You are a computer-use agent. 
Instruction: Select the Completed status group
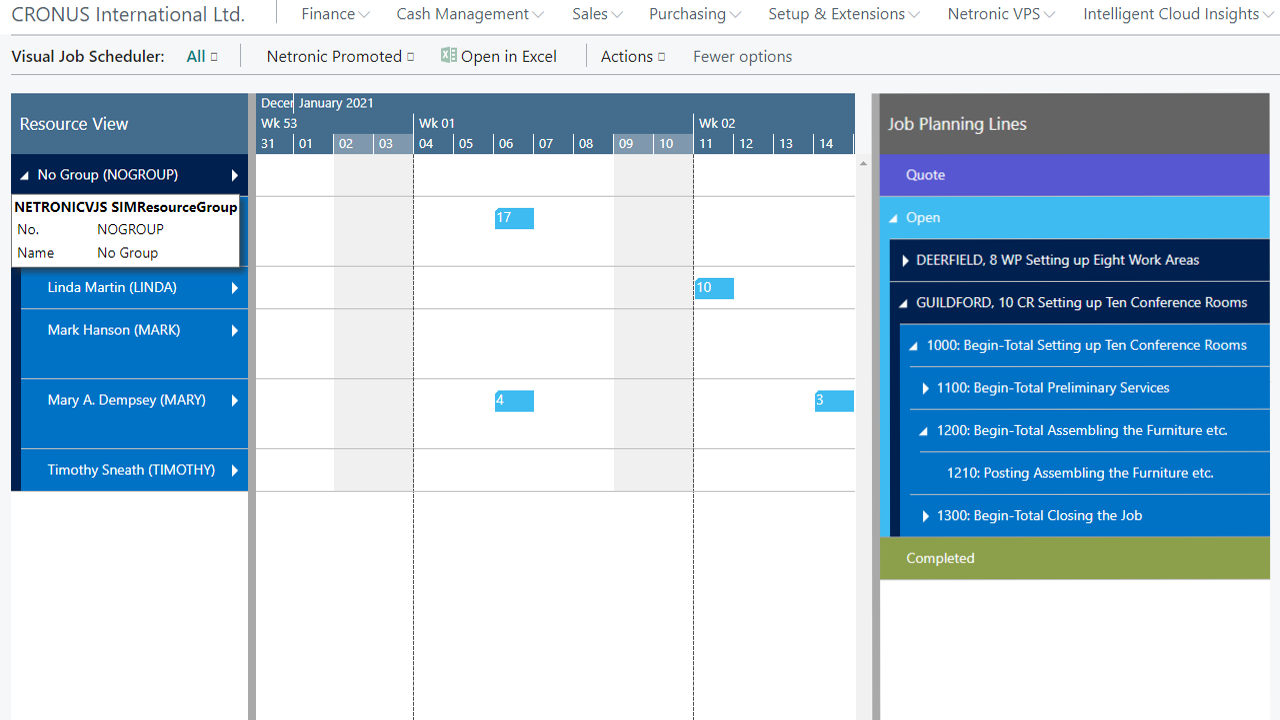coord(1075,558)
